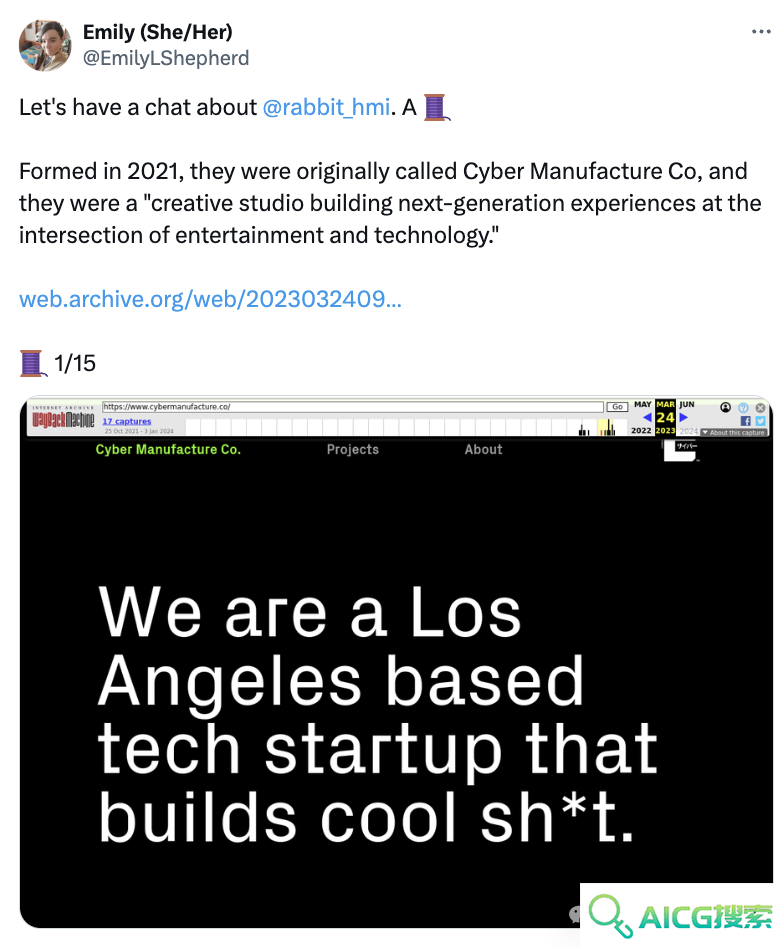
Task: Click the previous capture blue left arrow
Action: (x=646, y=417)
